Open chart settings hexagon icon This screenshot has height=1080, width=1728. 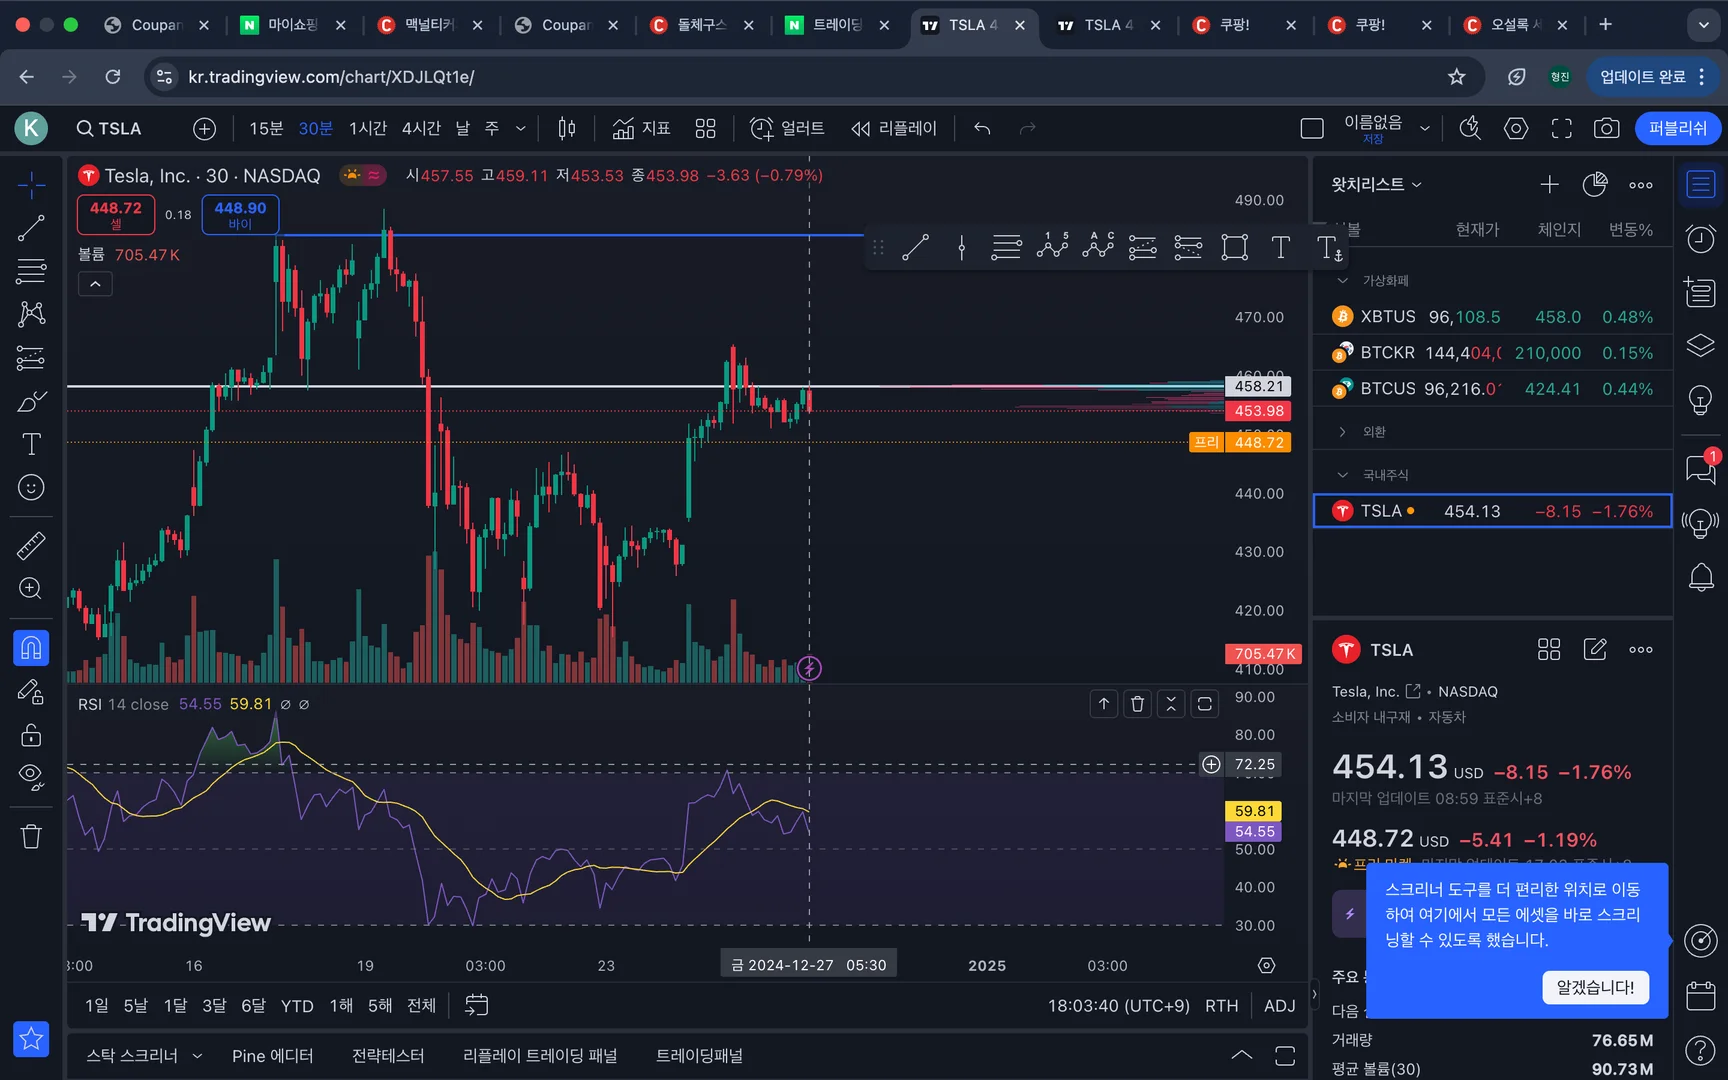(x=1516, y=128)
